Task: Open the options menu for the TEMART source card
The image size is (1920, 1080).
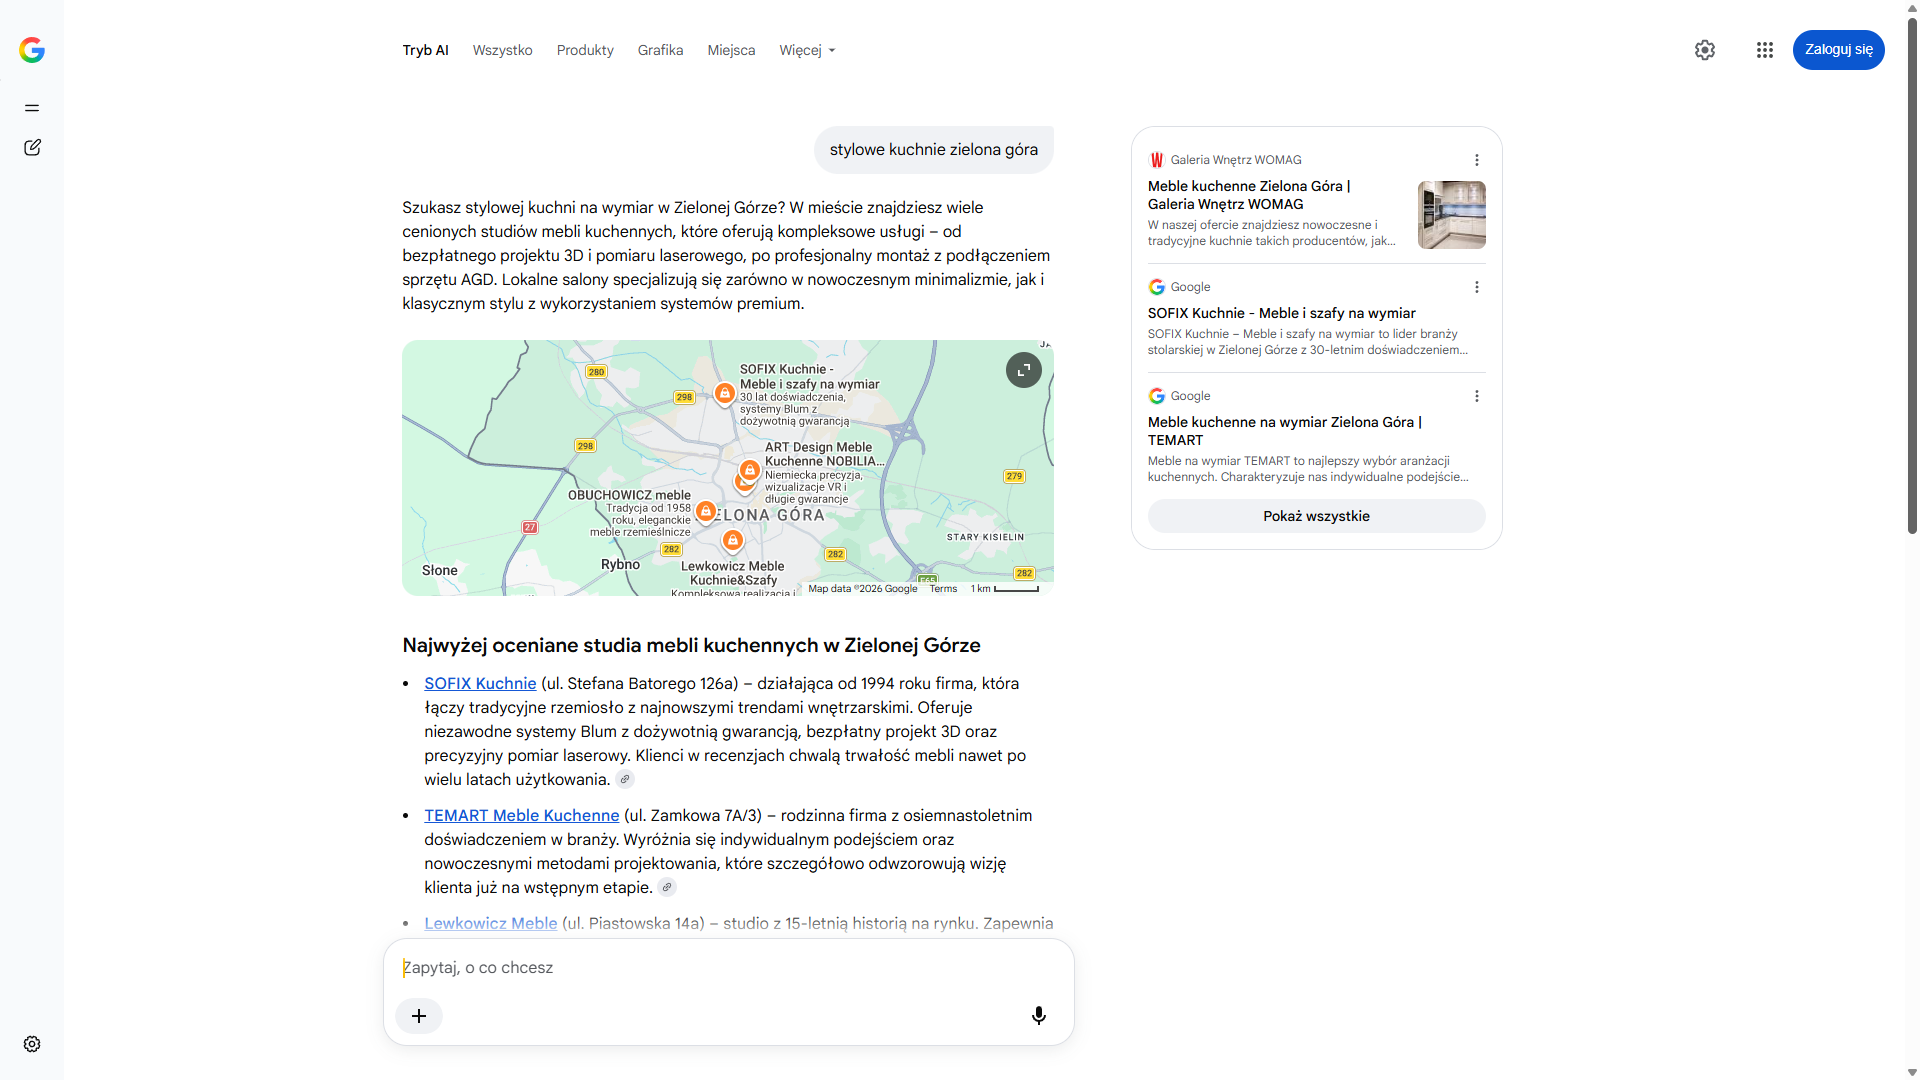Action: click(x=1477, y=396)
